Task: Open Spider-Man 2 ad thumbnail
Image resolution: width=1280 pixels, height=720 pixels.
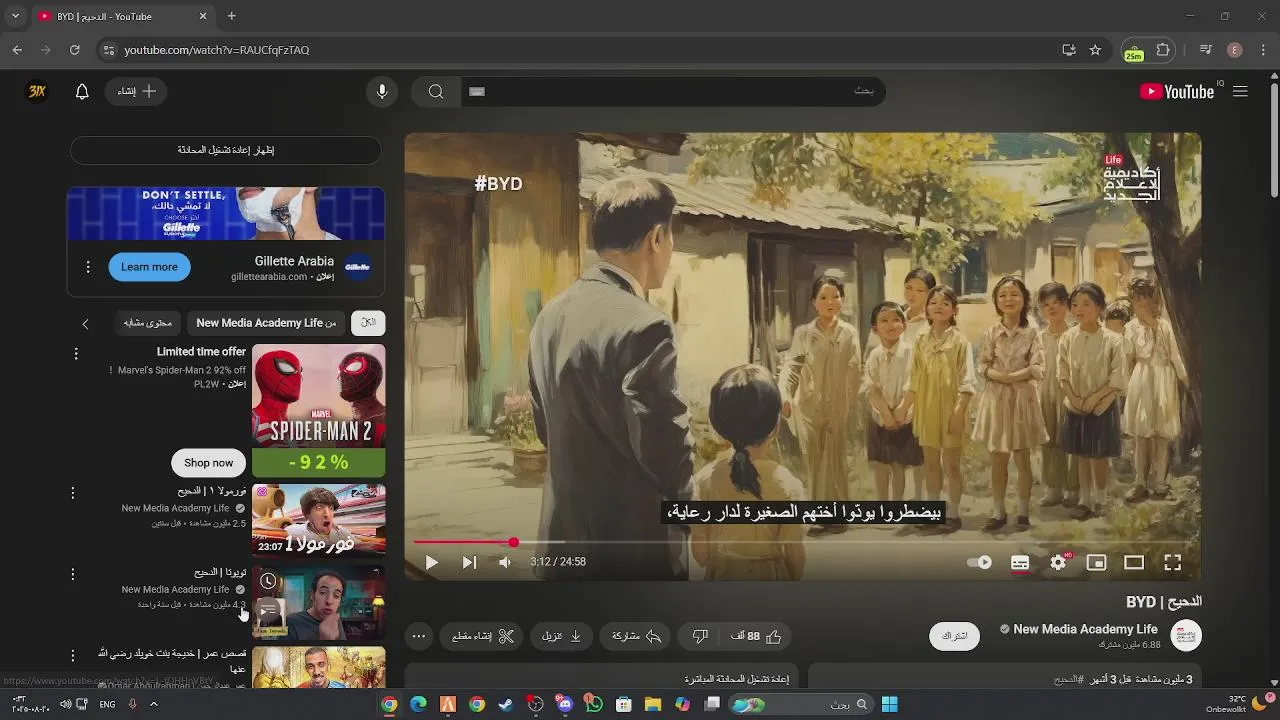Action: point(318,411)
